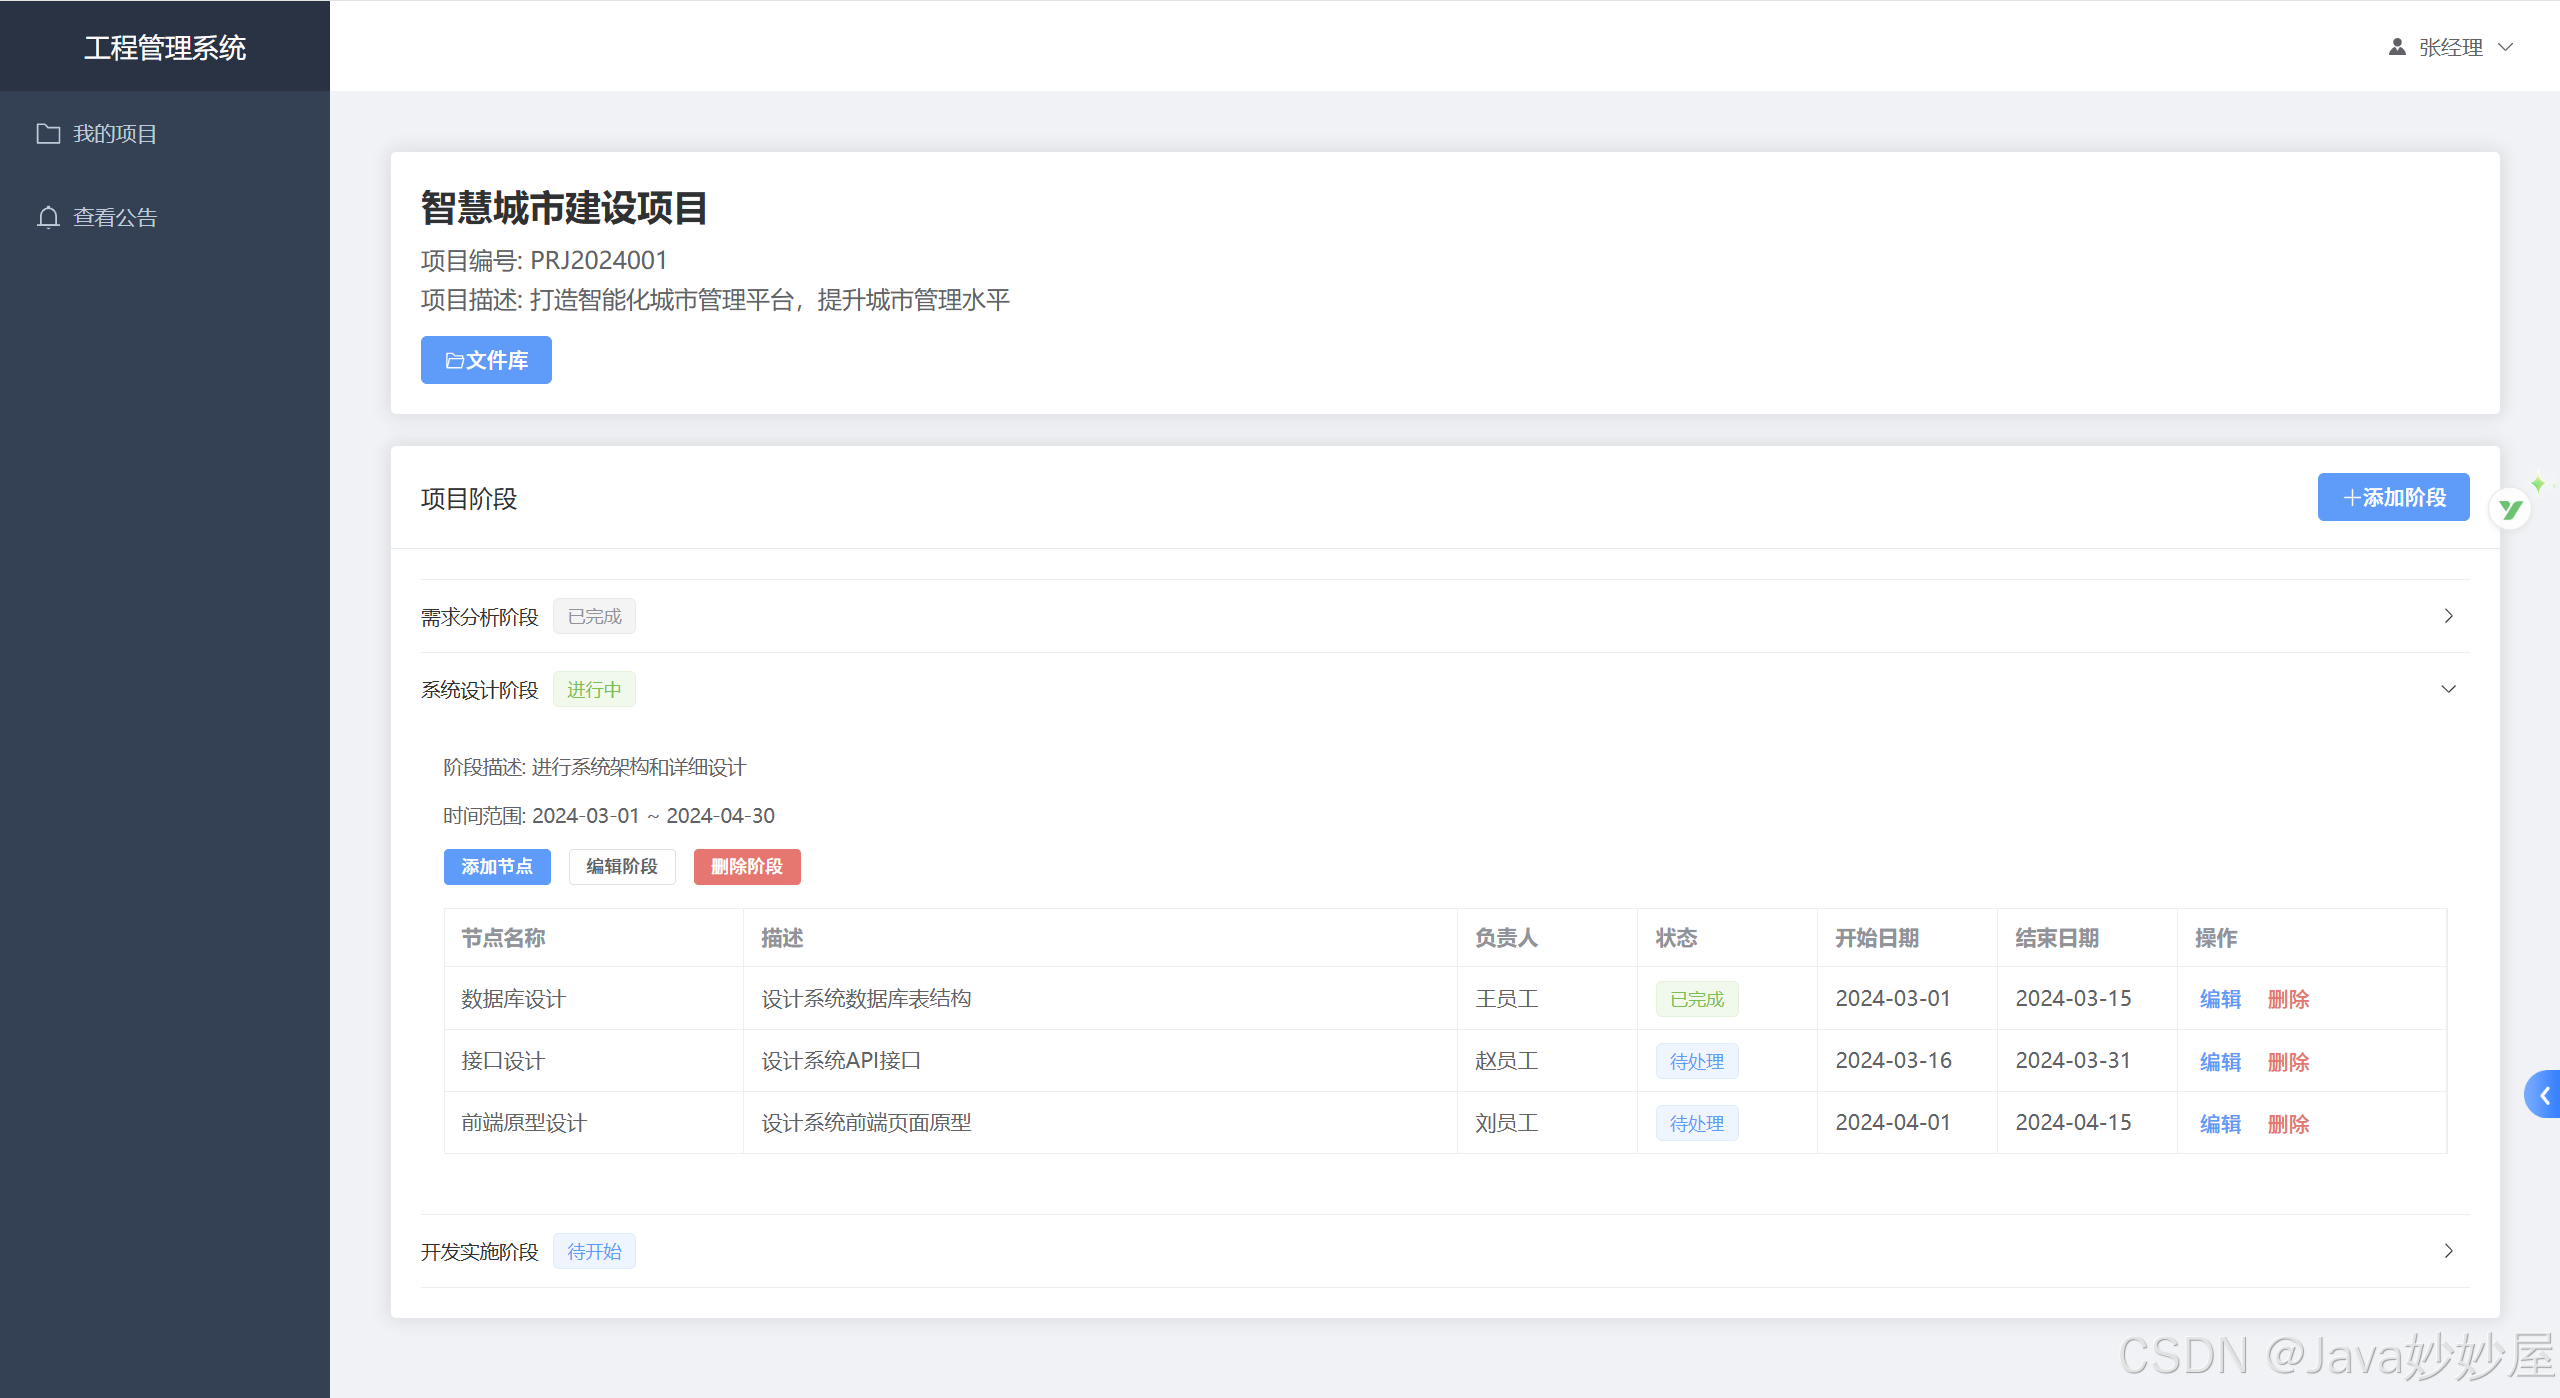Open the user dropdown arrow next to 张经理
This screenshot has width=2560, height=1398.
click(2505, 47)
